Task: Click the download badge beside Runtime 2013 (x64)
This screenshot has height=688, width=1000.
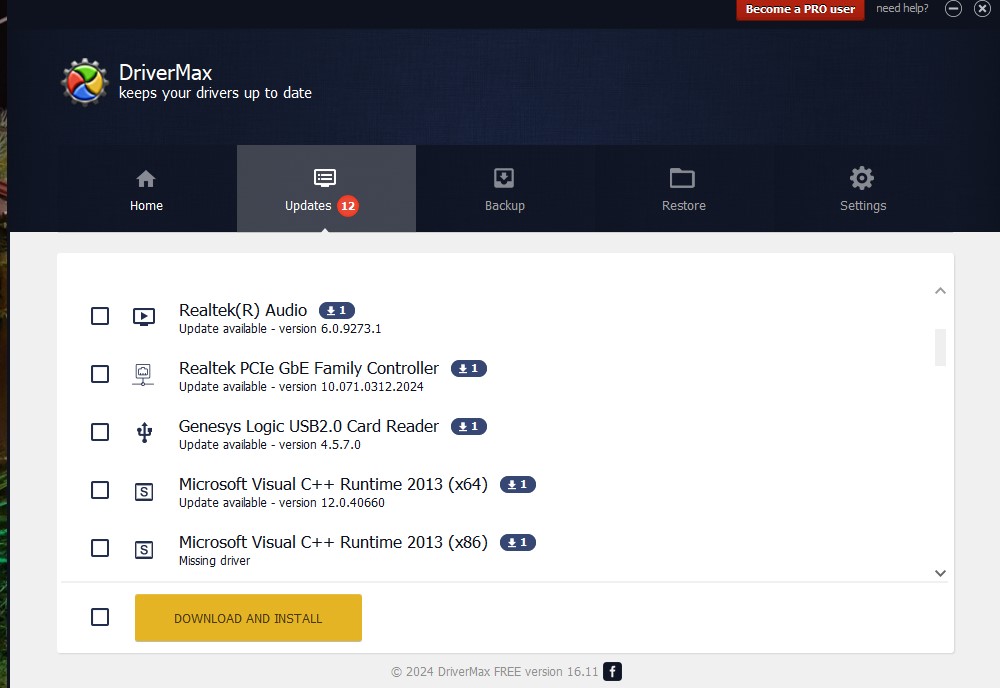Action: (518, 485)
